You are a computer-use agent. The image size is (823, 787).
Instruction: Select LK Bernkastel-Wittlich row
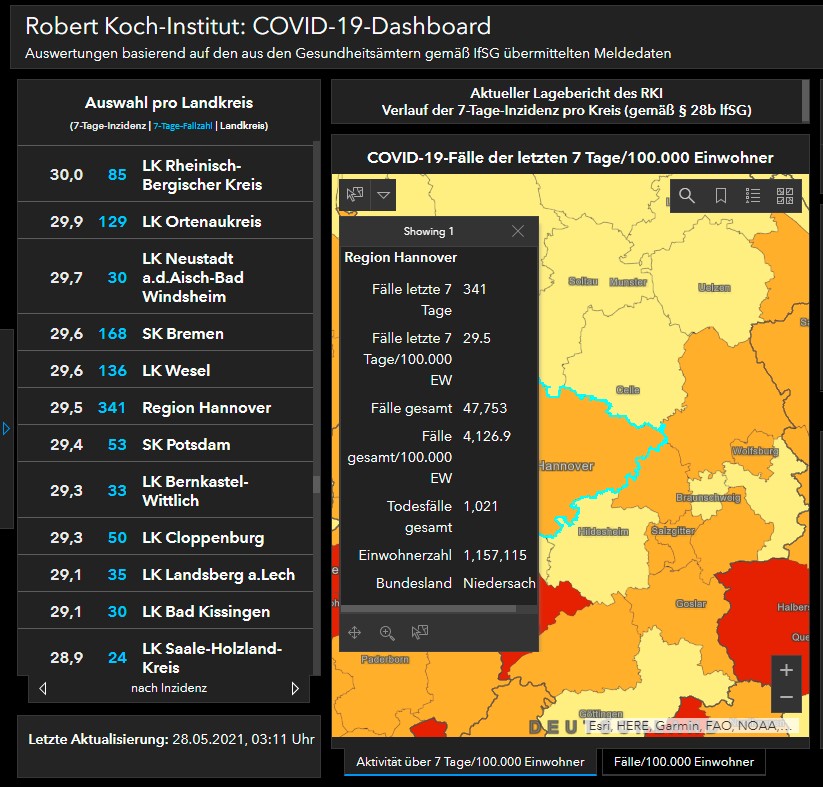coord(165,490)
